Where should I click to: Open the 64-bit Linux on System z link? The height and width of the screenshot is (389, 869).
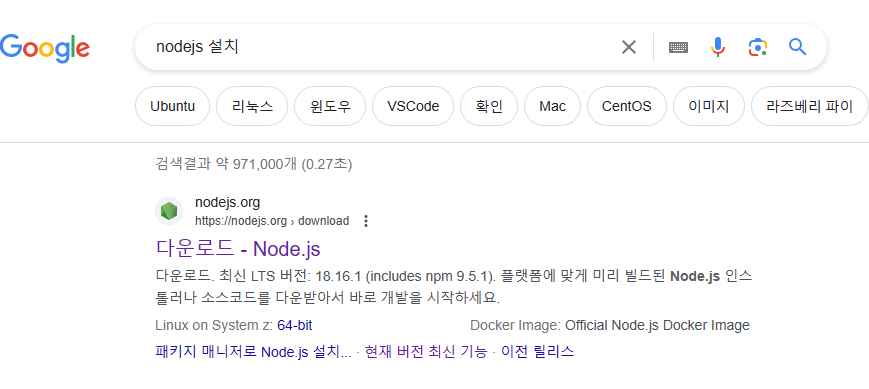[295, 325]
